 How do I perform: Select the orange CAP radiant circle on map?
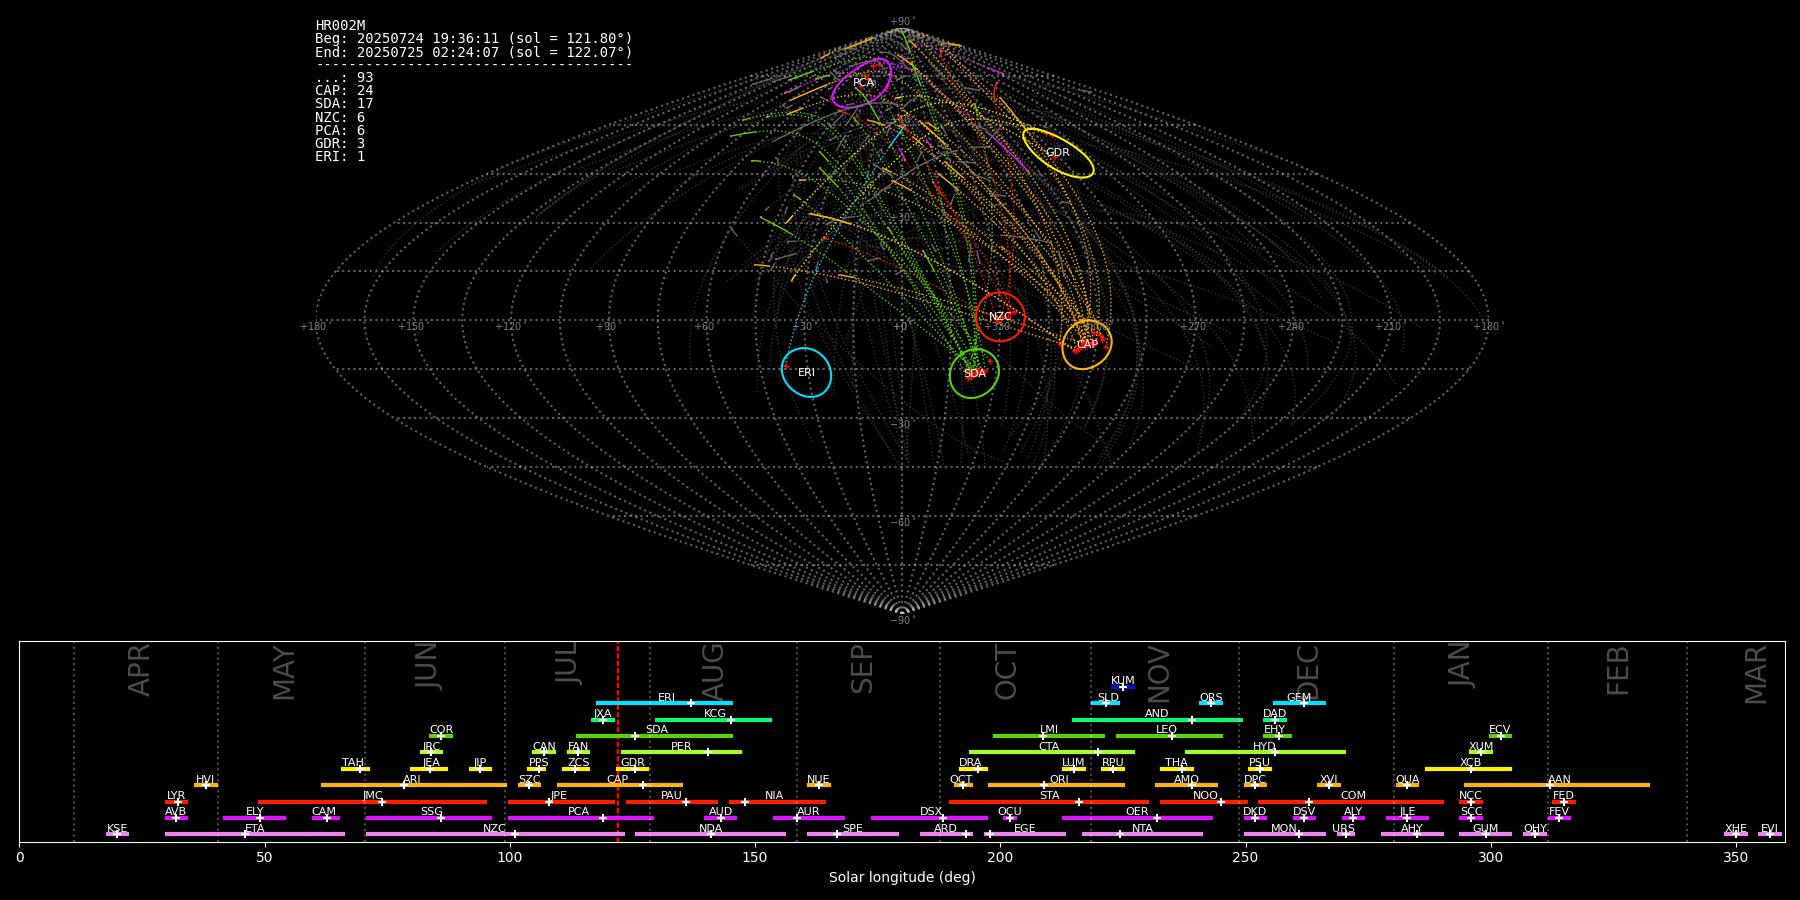coord(1087,345)
